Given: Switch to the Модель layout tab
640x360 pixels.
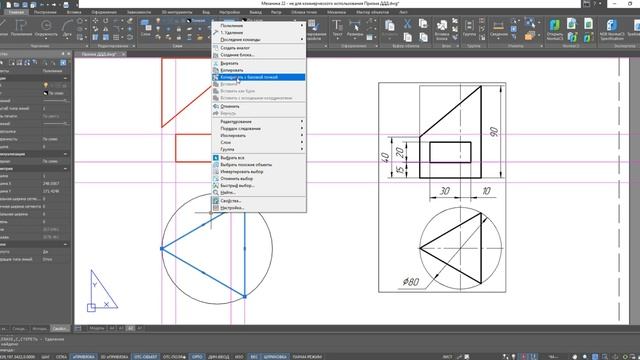Looking at the screenshot, I should 97,328.
